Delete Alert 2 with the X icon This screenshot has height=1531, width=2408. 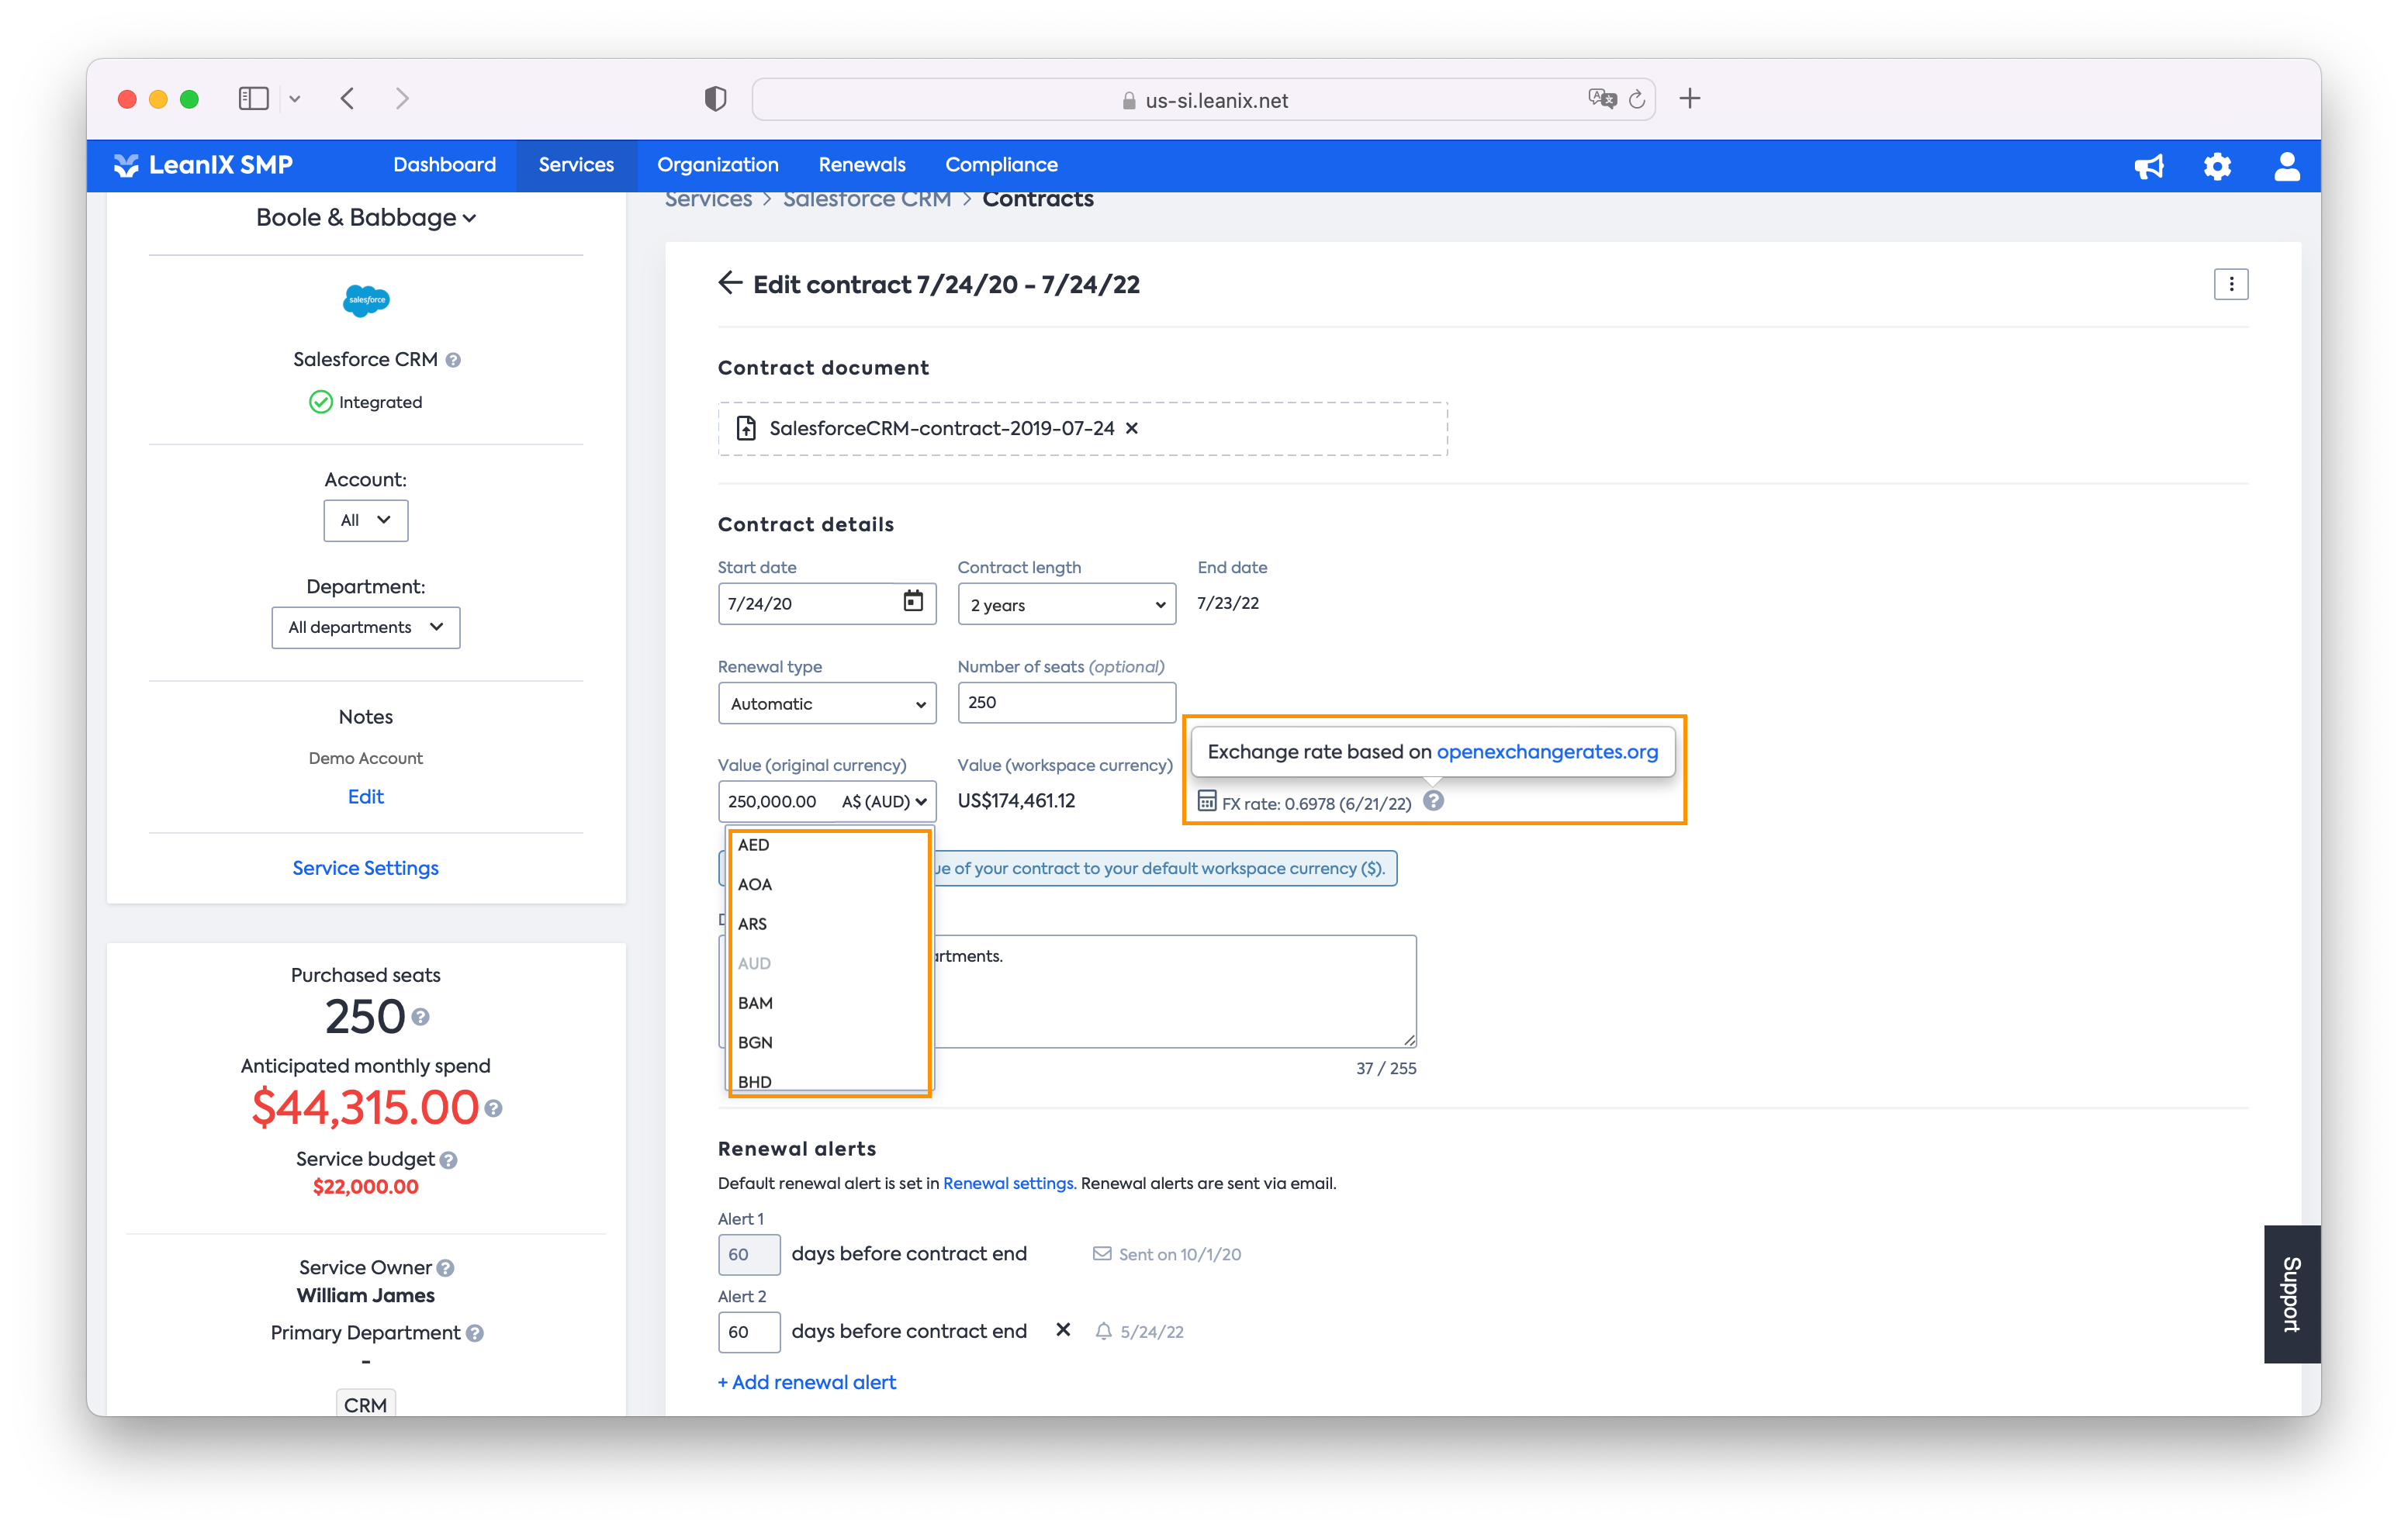point(1063,1330)
